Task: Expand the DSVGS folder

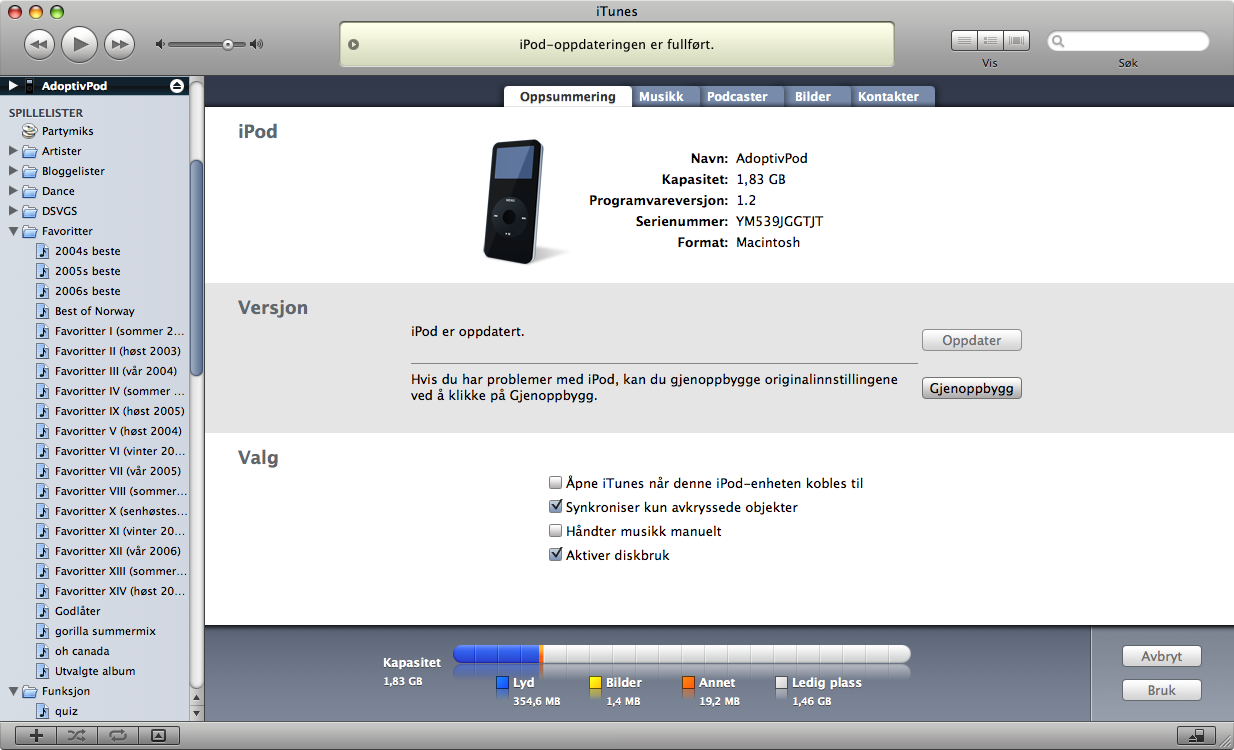Action: point(13,211)
